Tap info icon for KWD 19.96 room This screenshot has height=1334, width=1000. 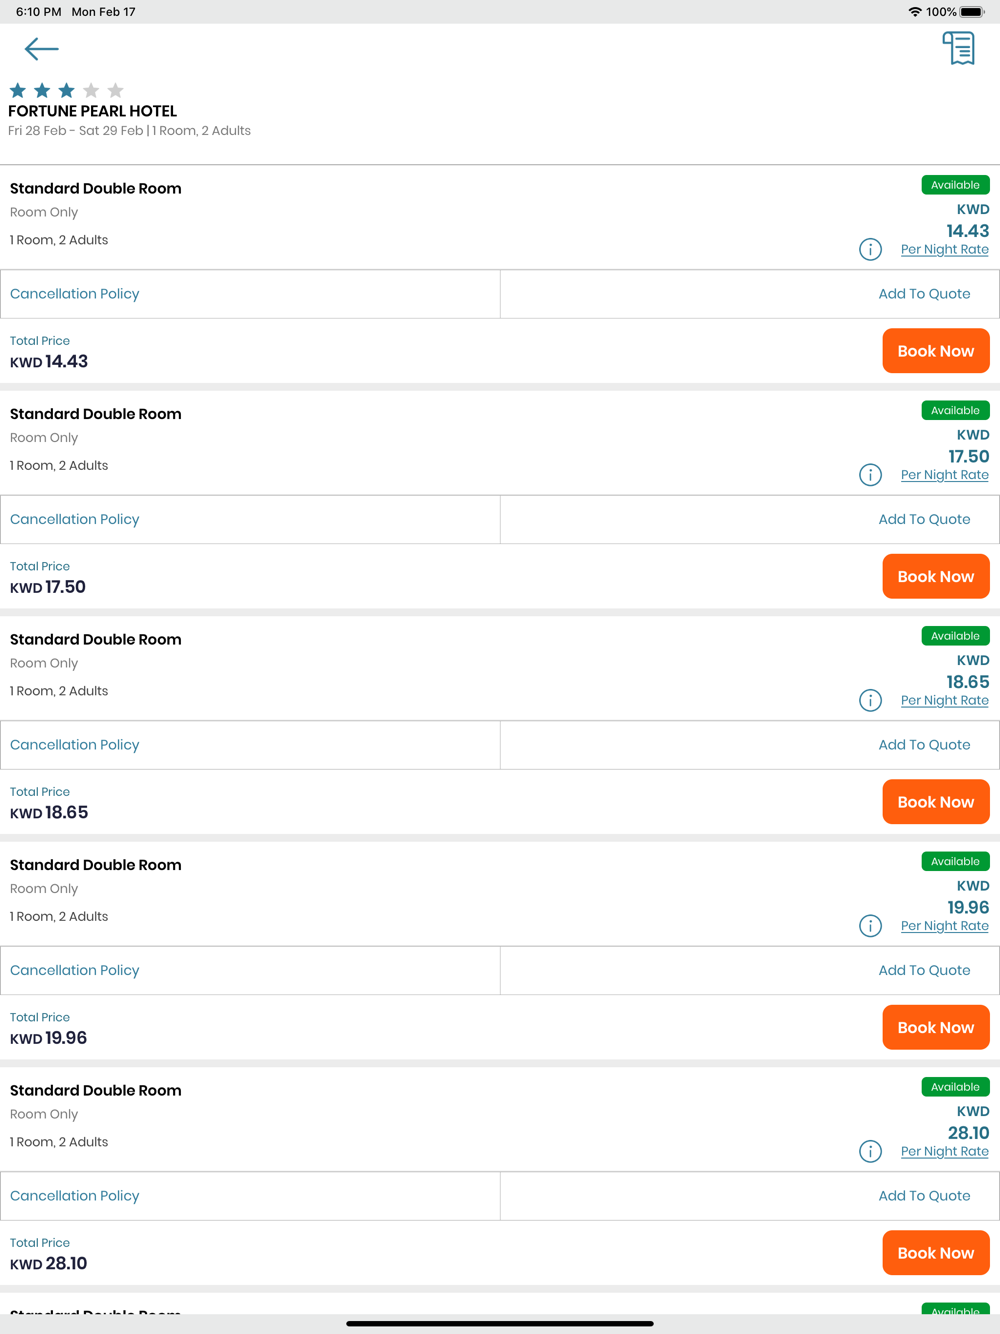point(870,926)
